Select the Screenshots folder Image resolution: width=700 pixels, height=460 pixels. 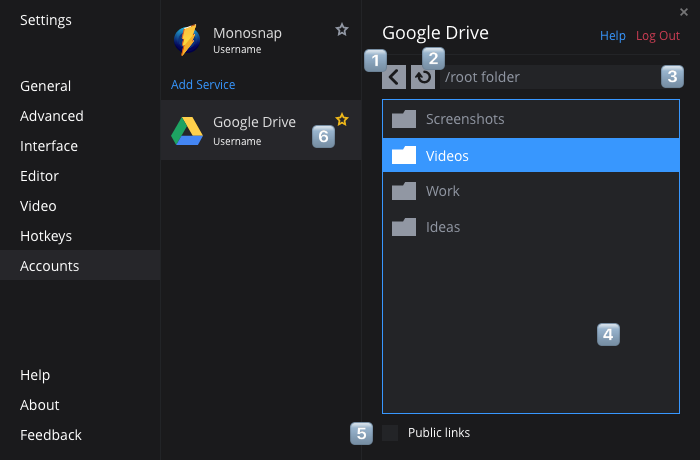464,119
